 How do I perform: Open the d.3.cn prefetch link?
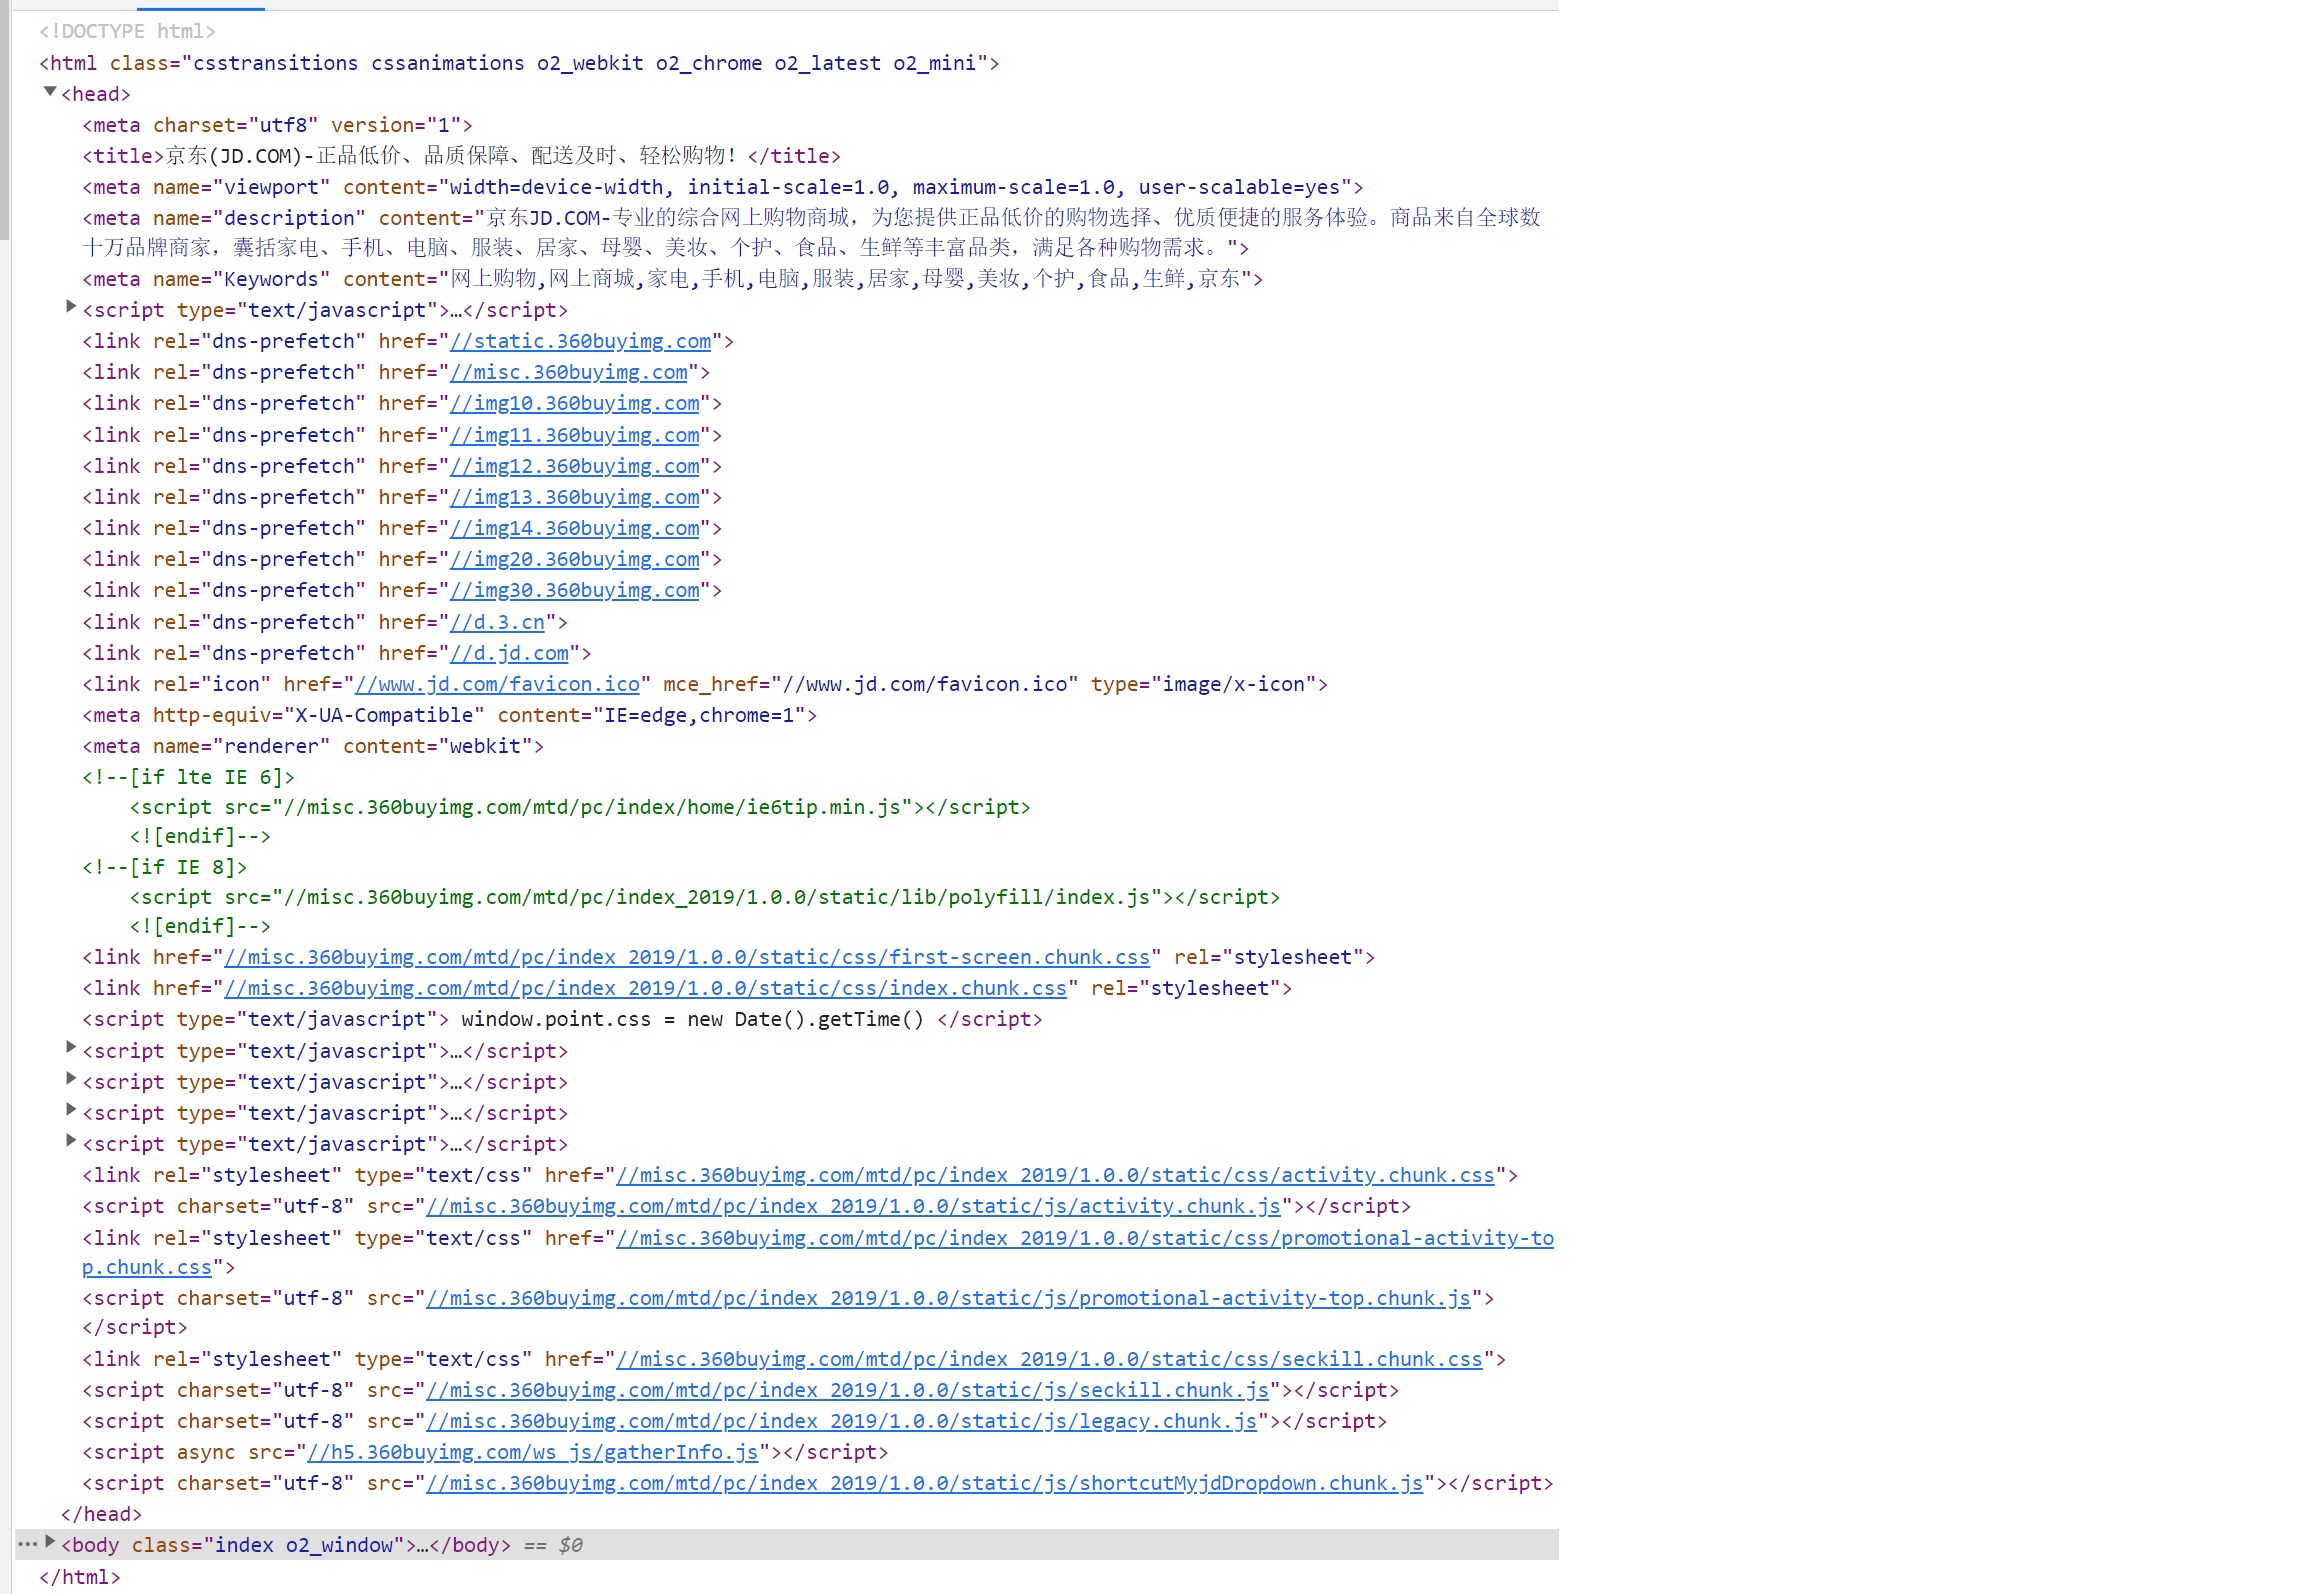[497, 623]
